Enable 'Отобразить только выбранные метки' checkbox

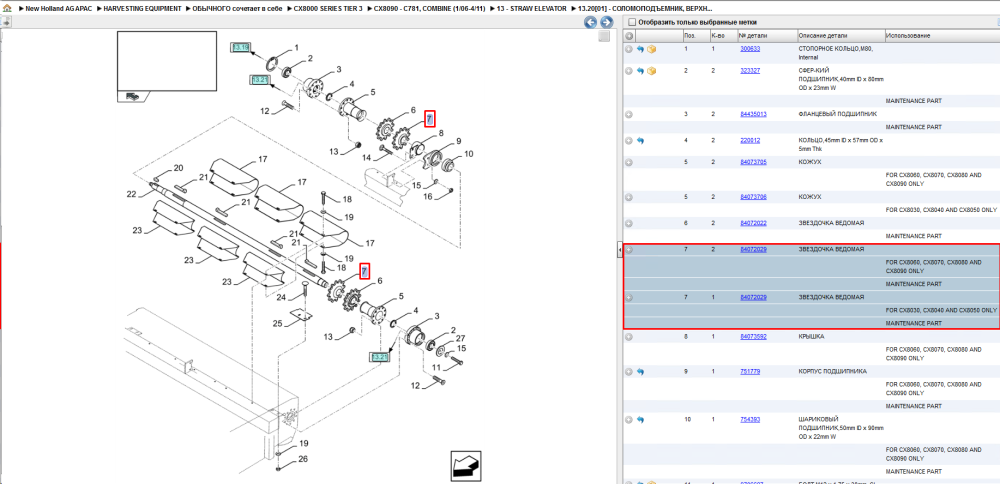click(631, 22)
